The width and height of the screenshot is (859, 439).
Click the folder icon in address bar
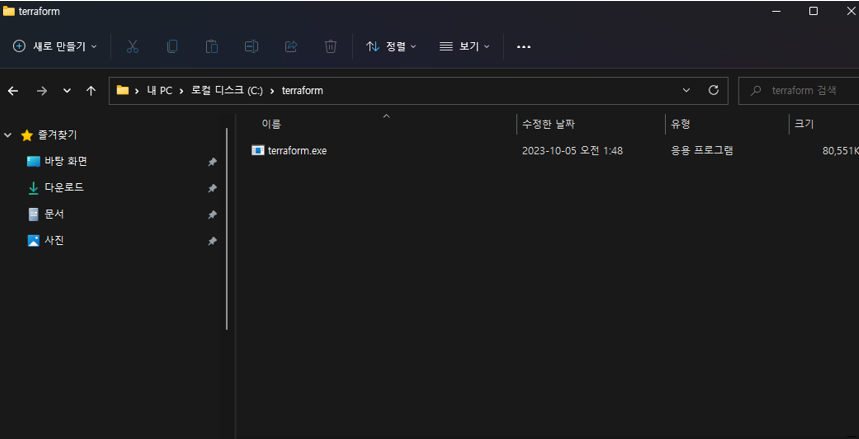[x=122, y=90]
